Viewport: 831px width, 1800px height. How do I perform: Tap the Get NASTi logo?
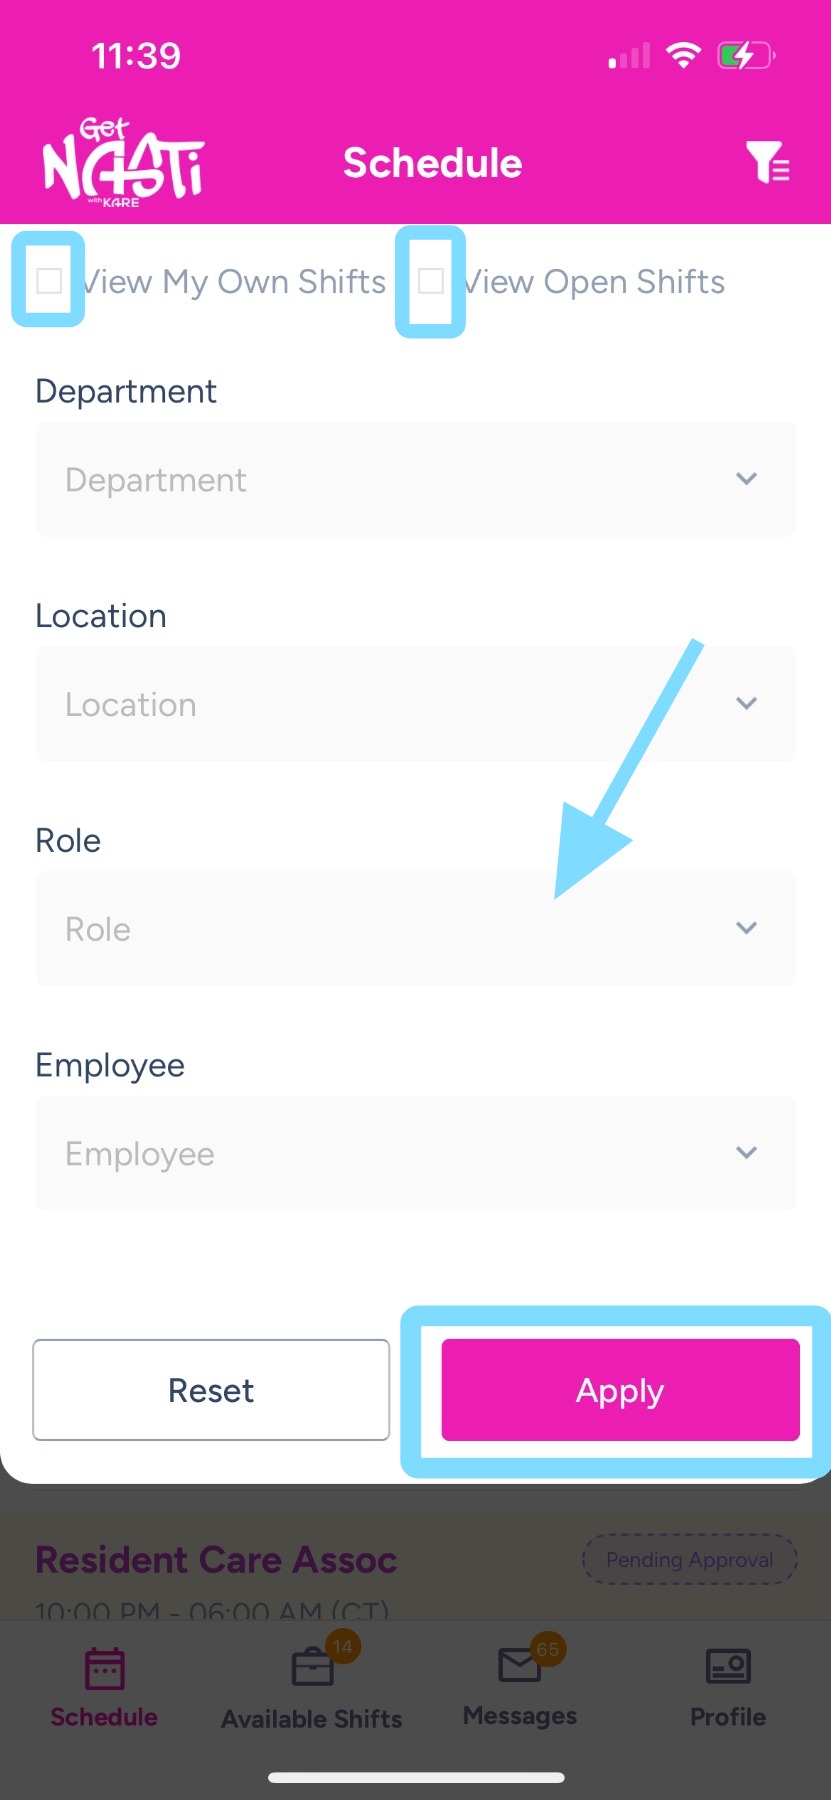click(123, 162)
